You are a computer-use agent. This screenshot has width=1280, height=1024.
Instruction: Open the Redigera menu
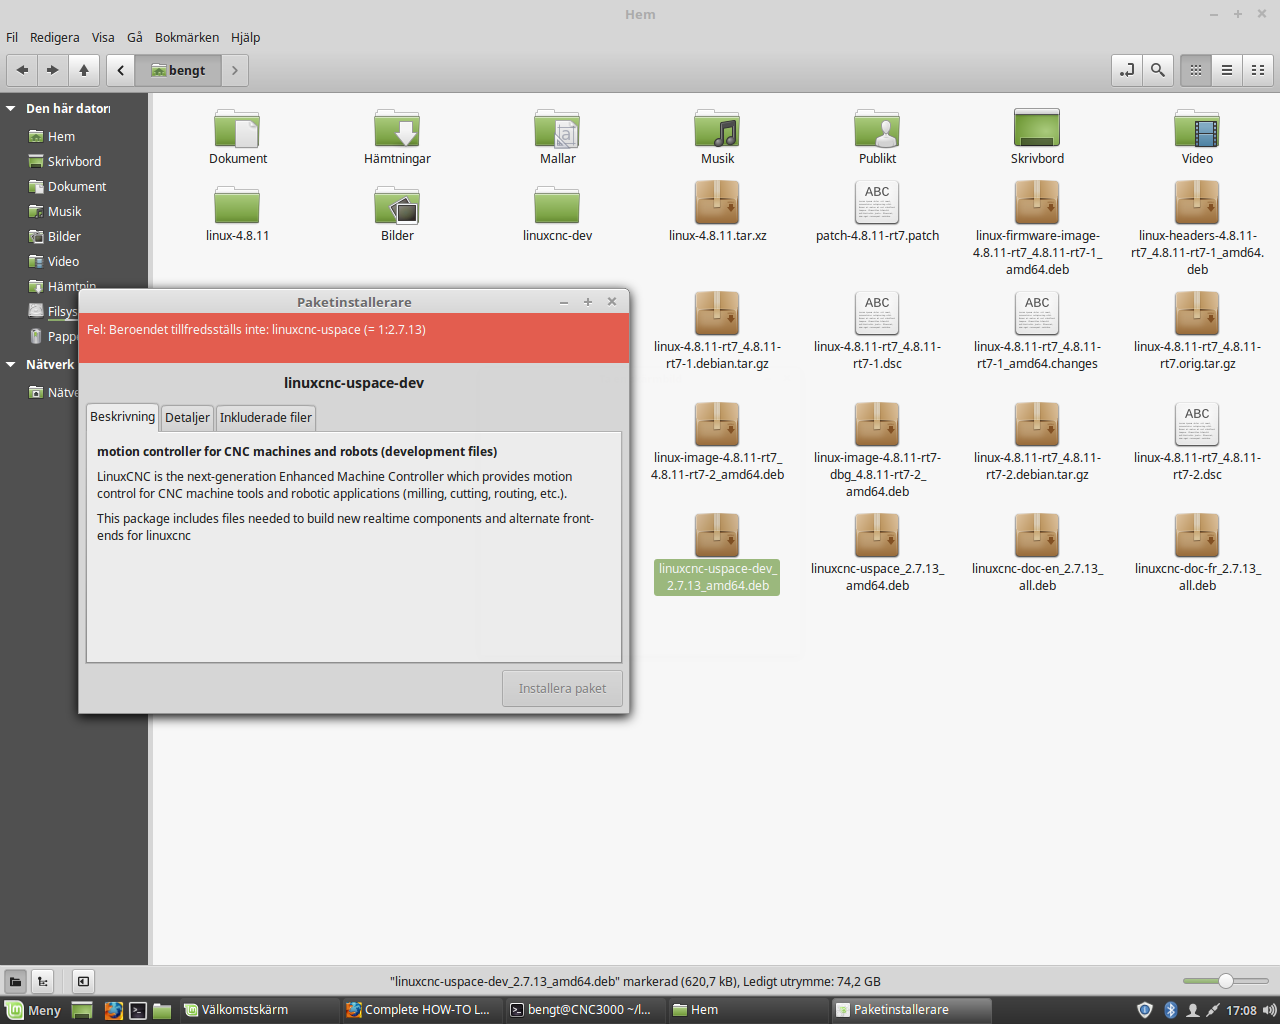(x=55, y=37)
